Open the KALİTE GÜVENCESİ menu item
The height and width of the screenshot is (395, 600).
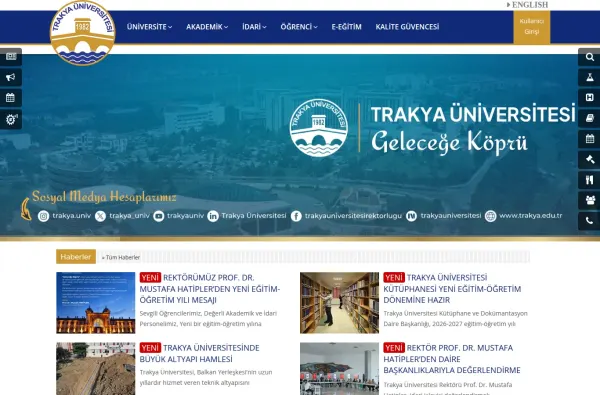click(407, 27)
